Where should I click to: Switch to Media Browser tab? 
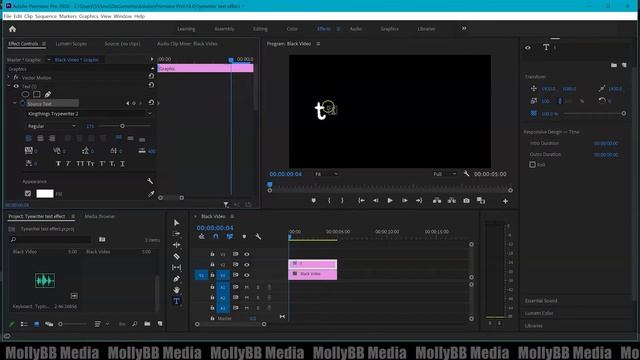[x=100, y=216]
